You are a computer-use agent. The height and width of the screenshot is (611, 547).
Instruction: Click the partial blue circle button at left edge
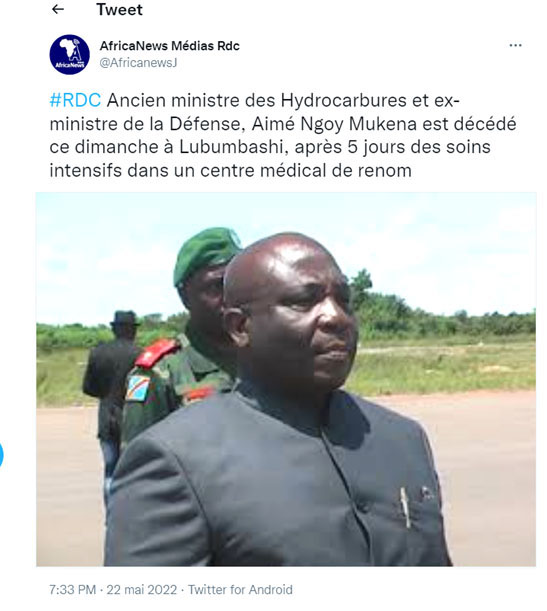pyautogui.click(x=1, y=454)
